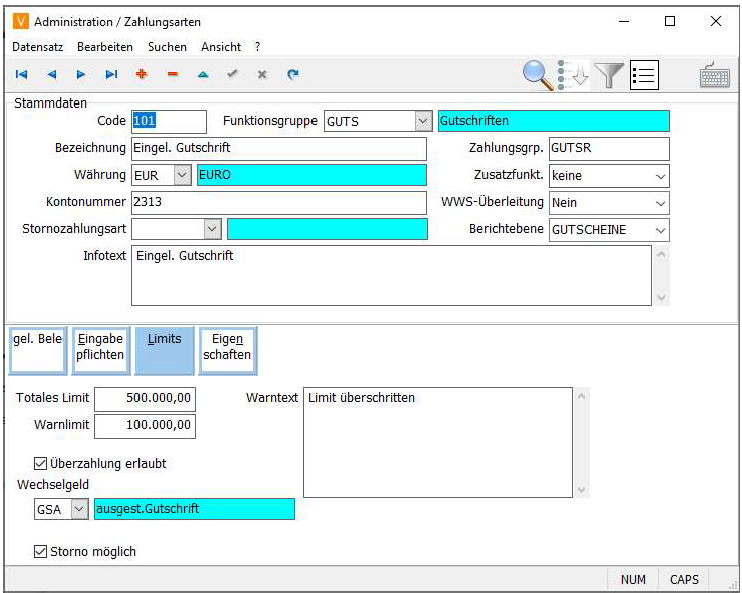Open the on-screen keyboard icon
This screenshot has height=593, width=742.
click(x=714, y=75)
